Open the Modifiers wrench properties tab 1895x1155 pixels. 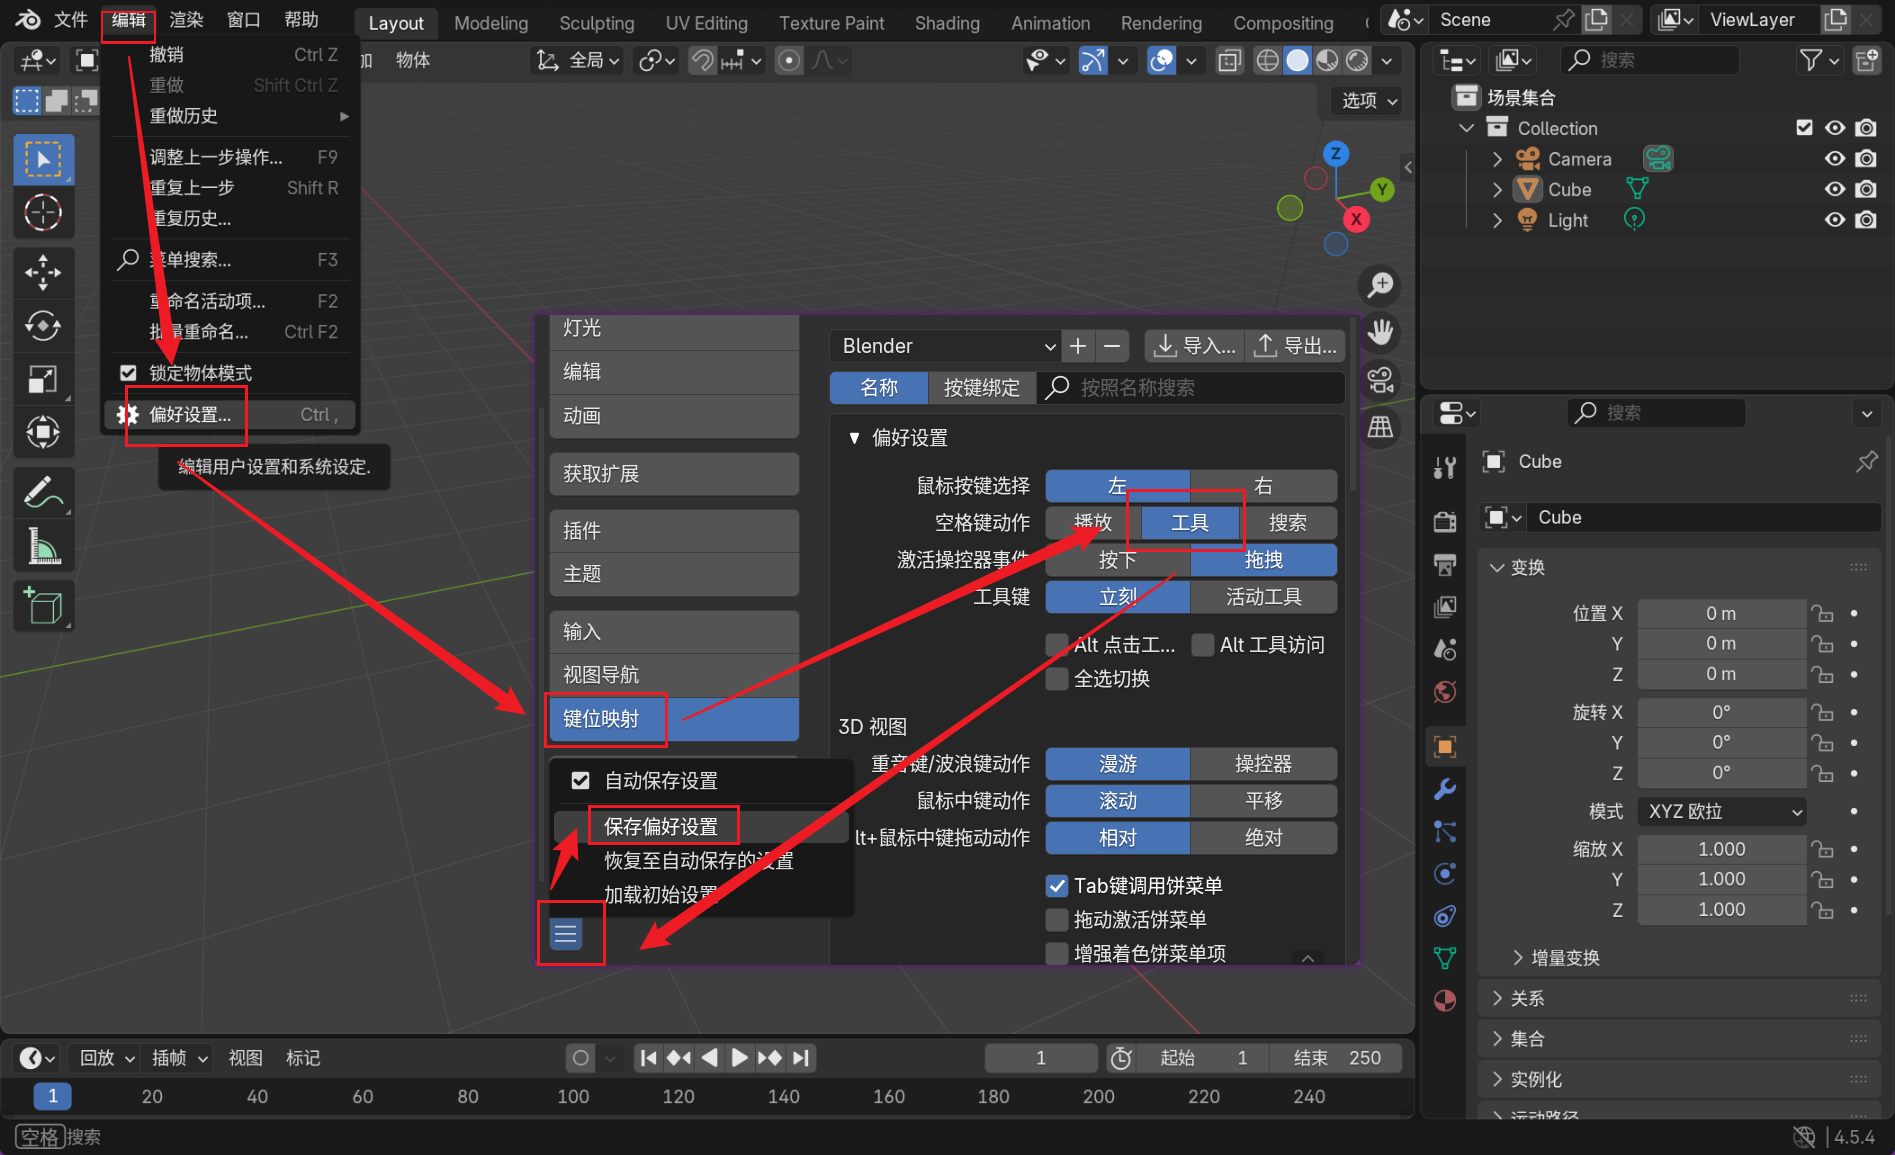(x=1445, y=790)
